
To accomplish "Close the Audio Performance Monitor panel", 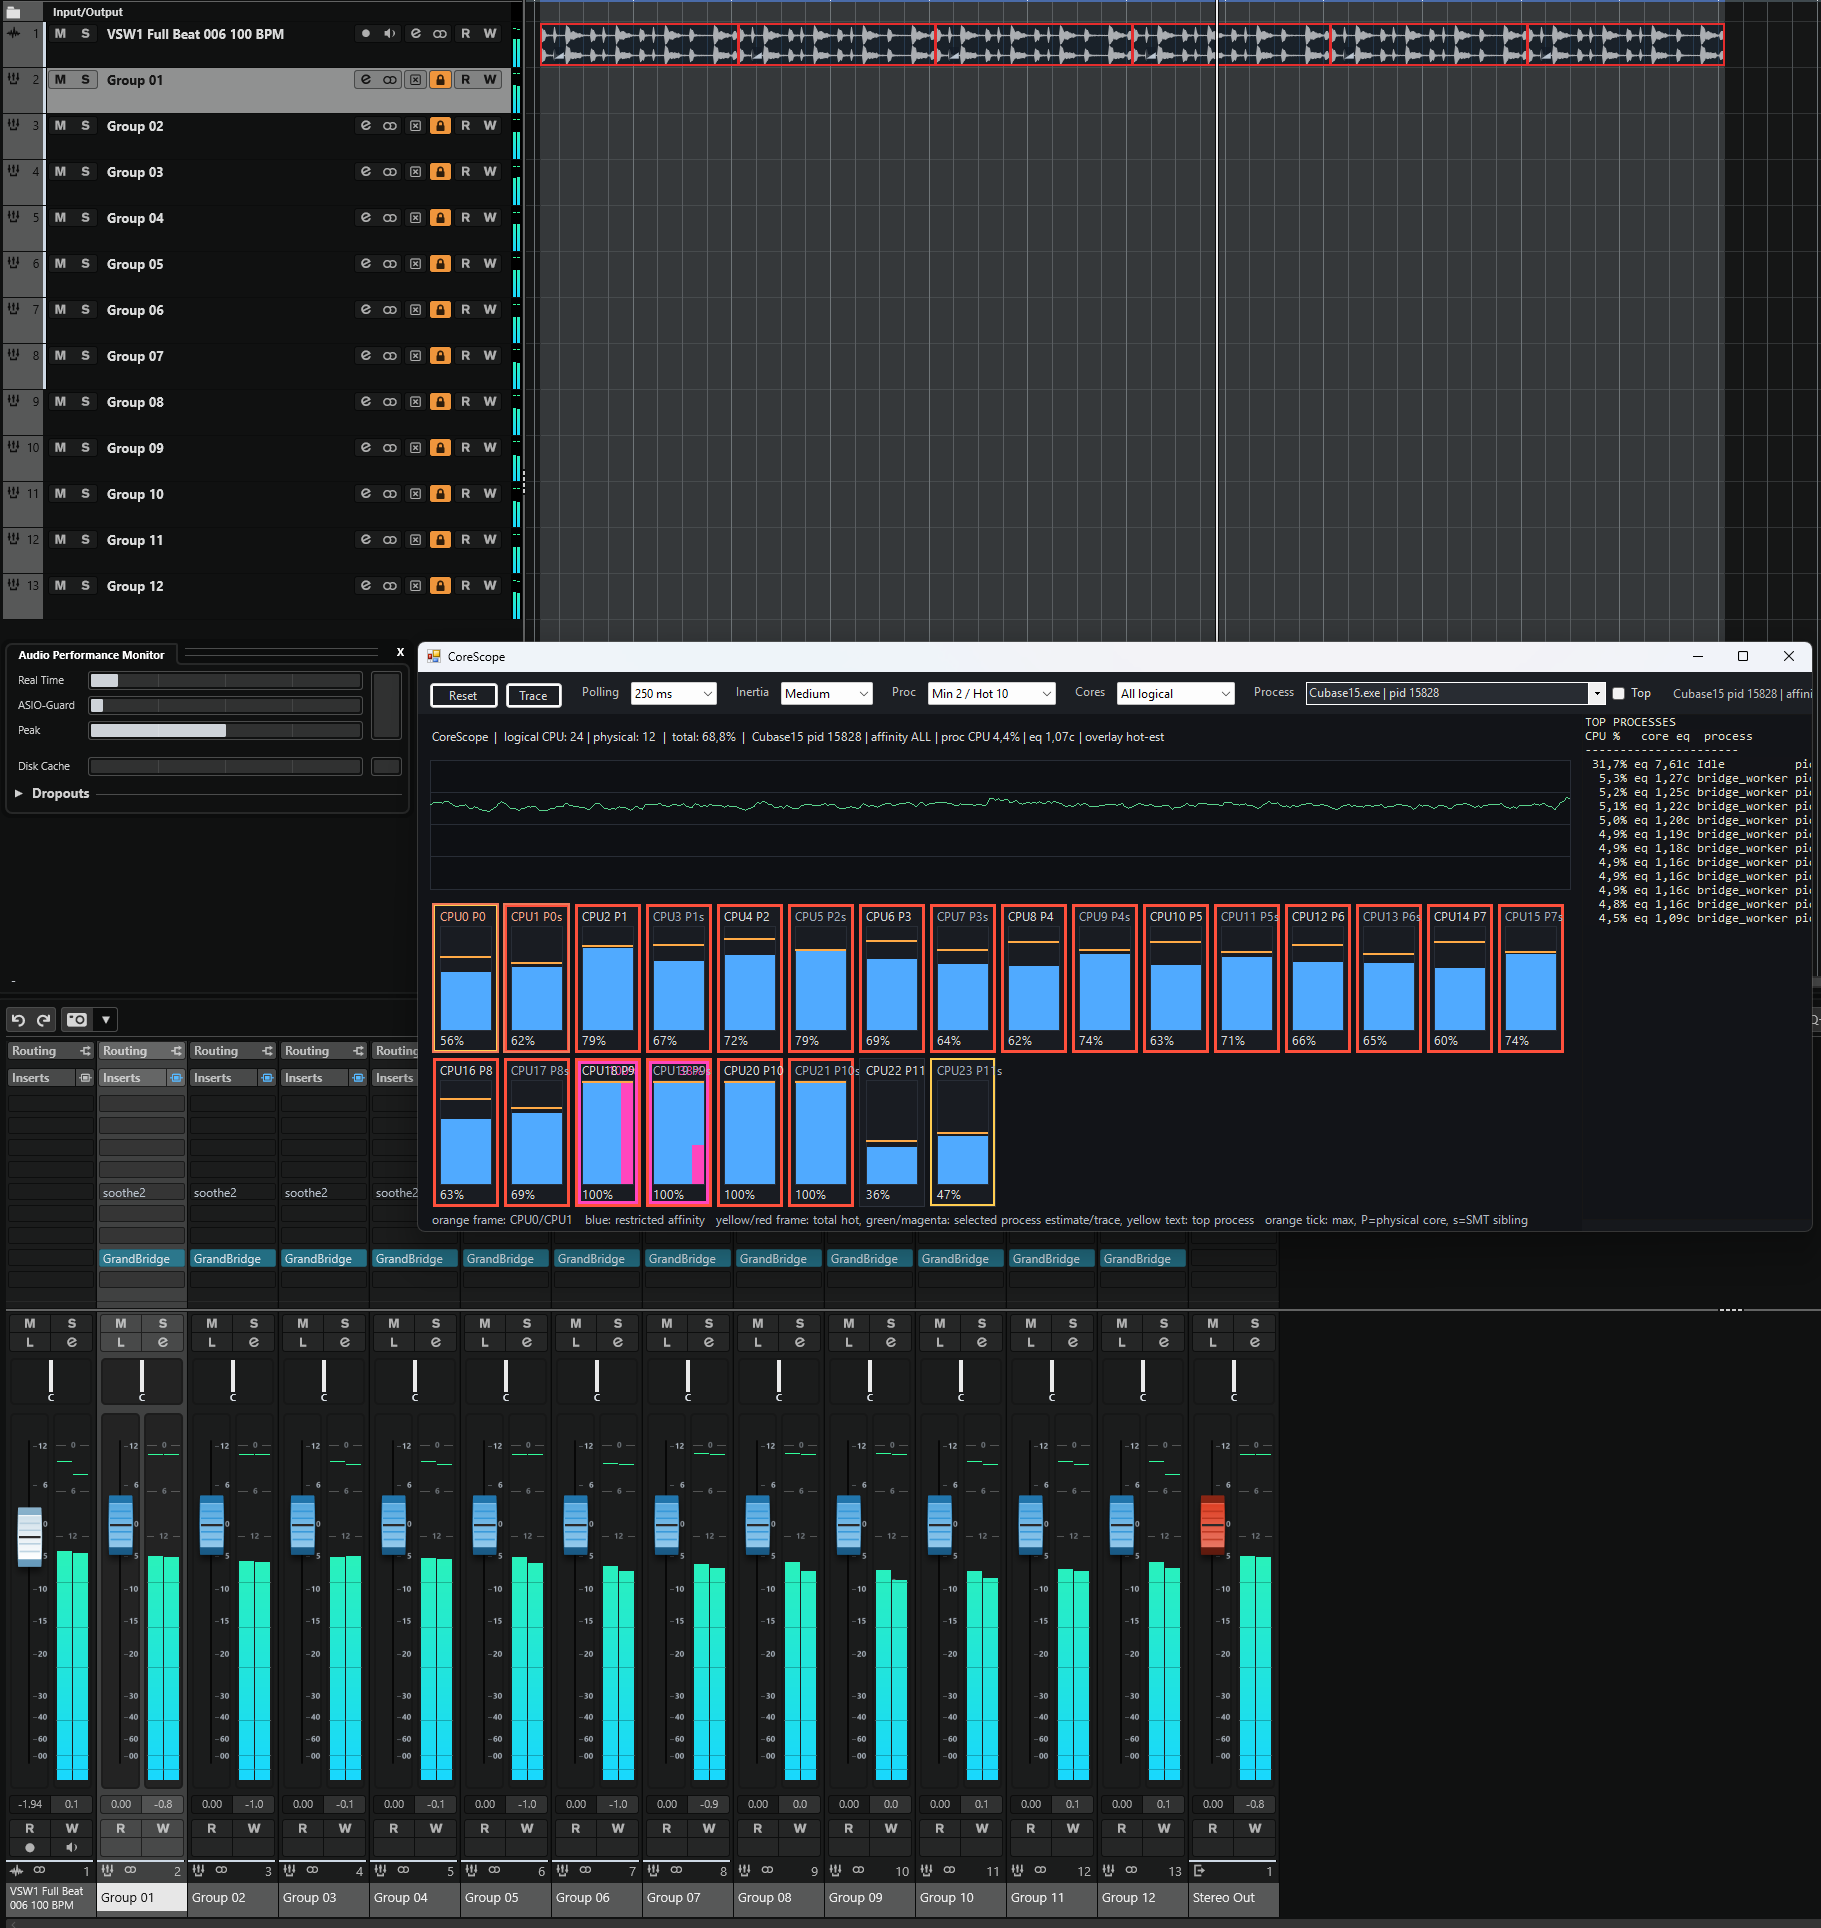I will (x=400, y=653).
